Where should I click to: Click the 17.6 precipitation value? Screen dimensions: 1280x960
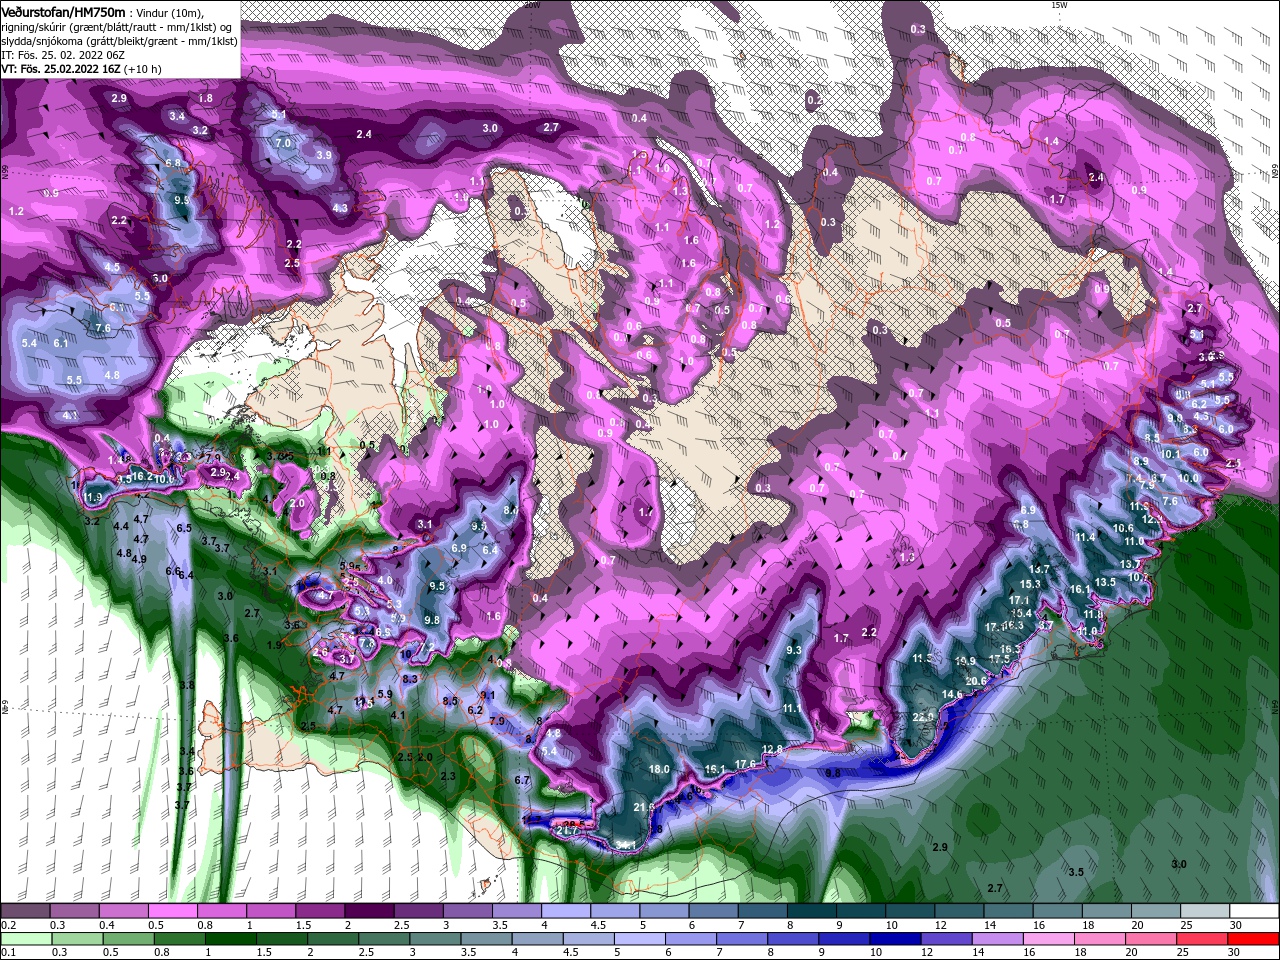pos(746,764)
